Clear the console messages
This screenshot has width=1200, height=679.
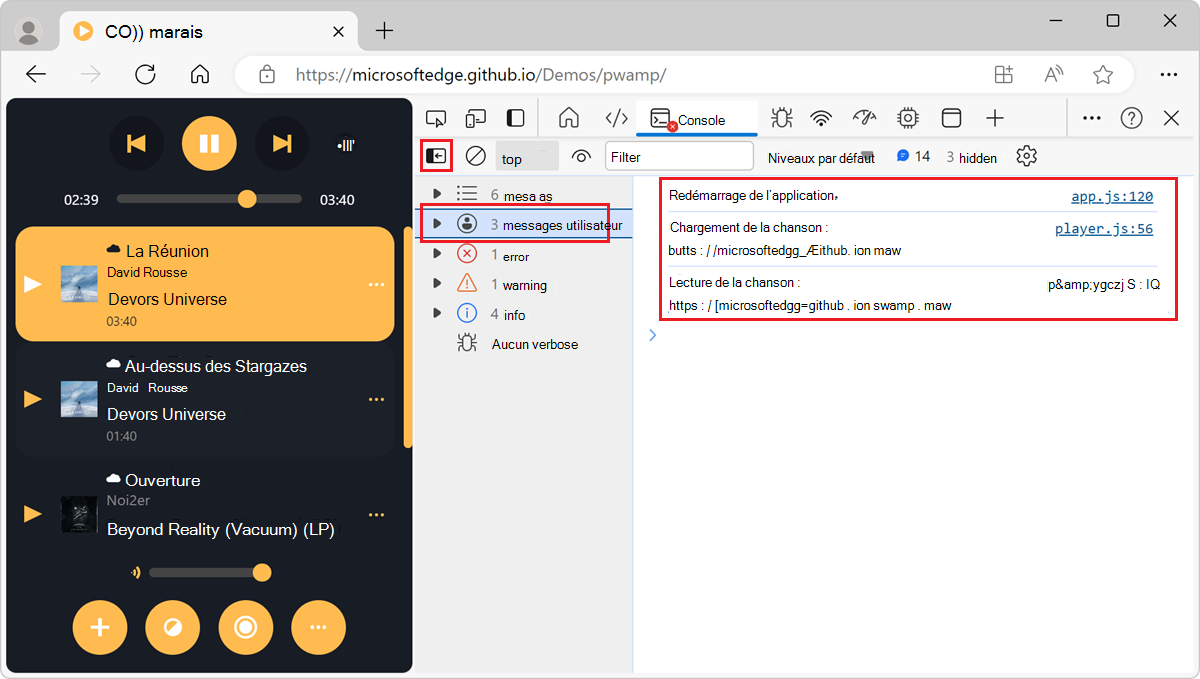pyautogui.click(x=475, y=156)
